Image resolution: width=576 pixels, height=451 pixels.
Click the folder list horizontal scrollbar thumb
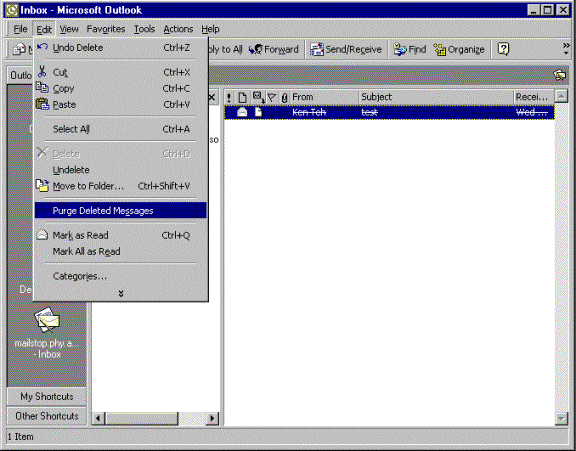[142, 418]
